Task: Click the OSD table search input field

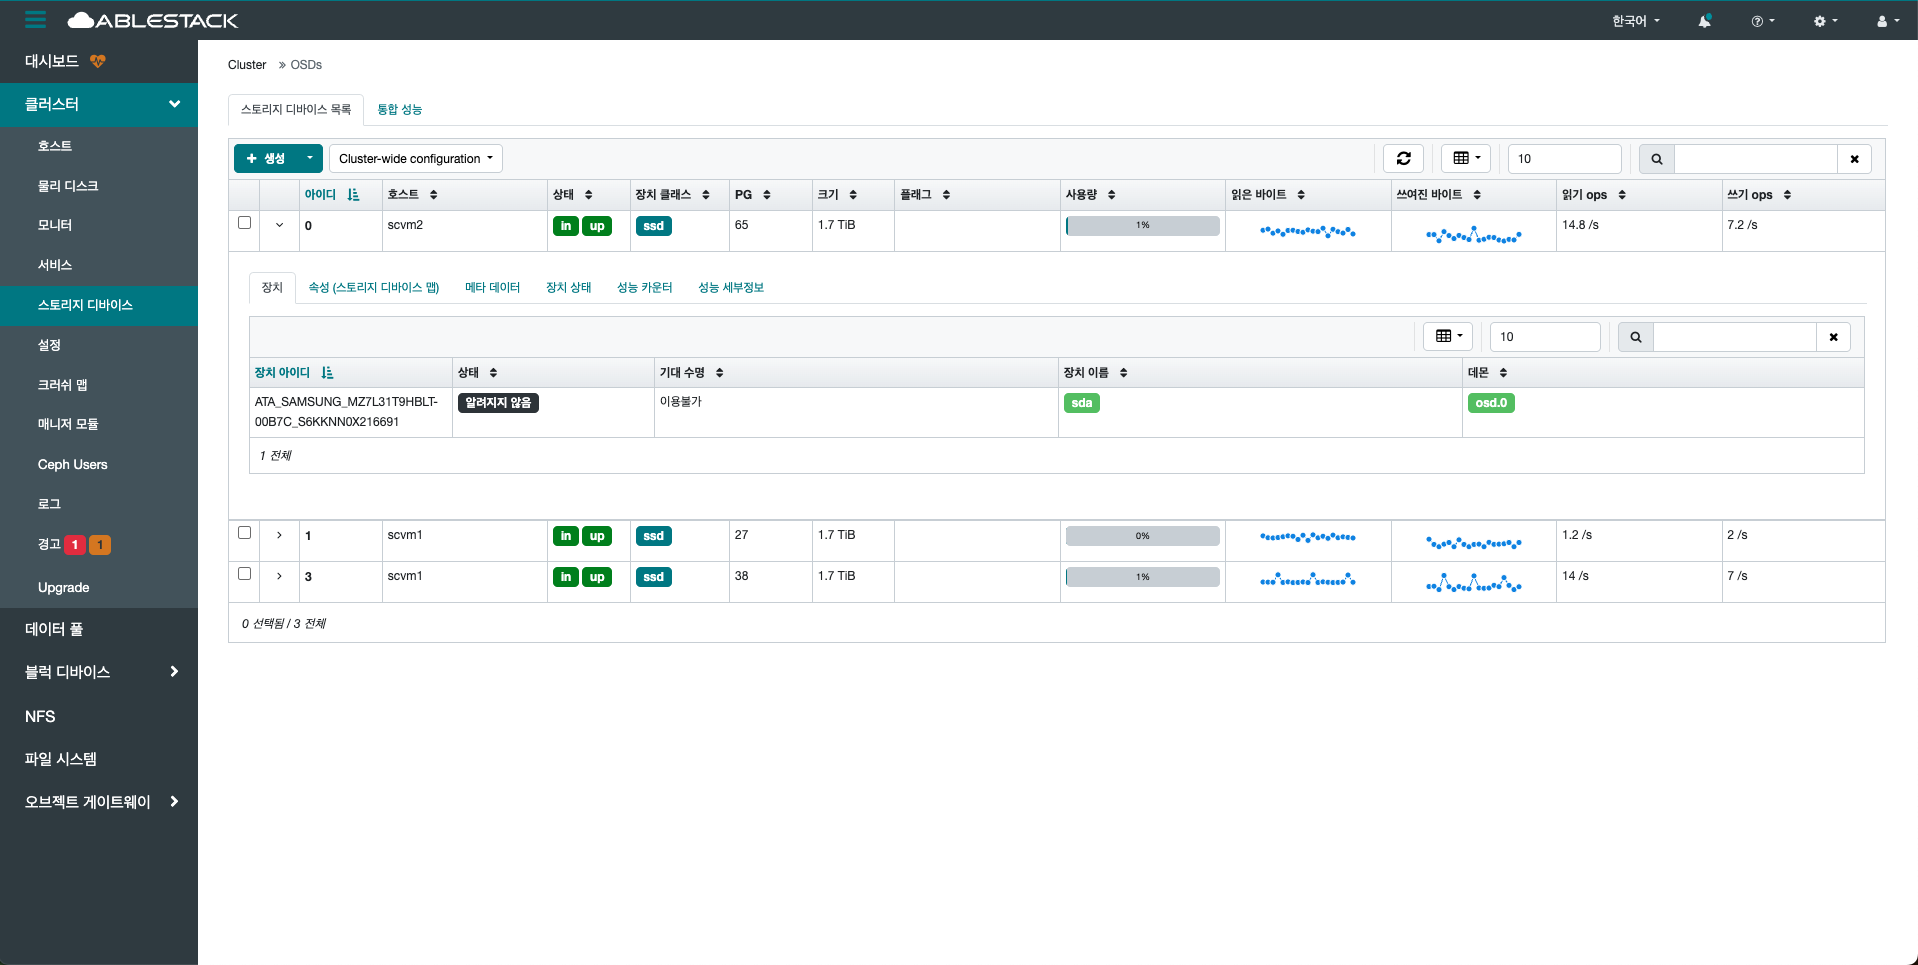Action: click(1755, 159)
